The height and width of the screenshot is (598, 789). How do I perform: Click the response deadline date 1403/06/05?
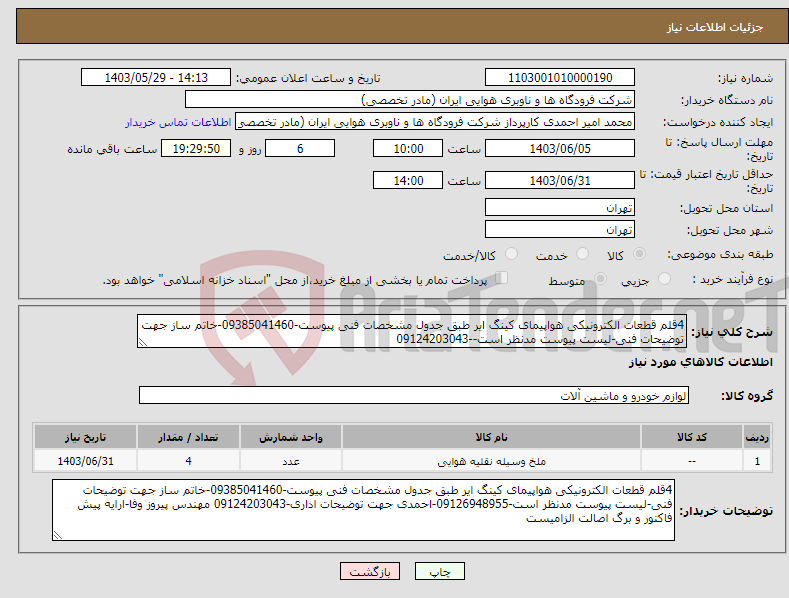pyautogui.click(x=560, y=148)
